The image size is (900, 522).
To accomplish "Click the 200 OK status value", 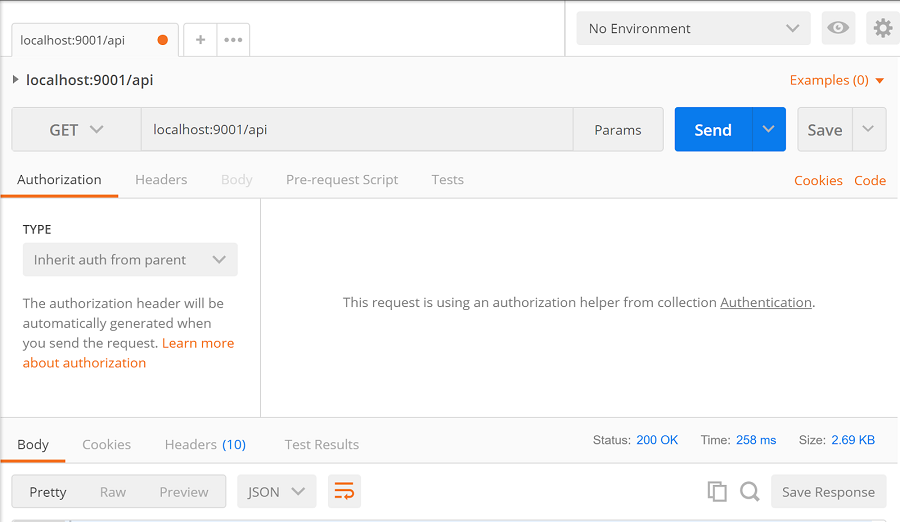I will [x=657, y=440].
